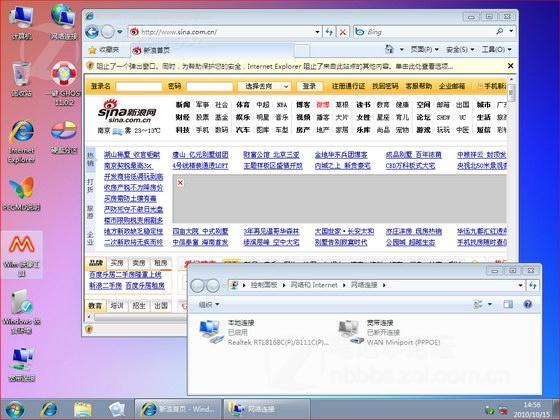This screenshot has height=420, width=560.
Task: Open the Win installer M desktop icon
Action: pos(21,255)
